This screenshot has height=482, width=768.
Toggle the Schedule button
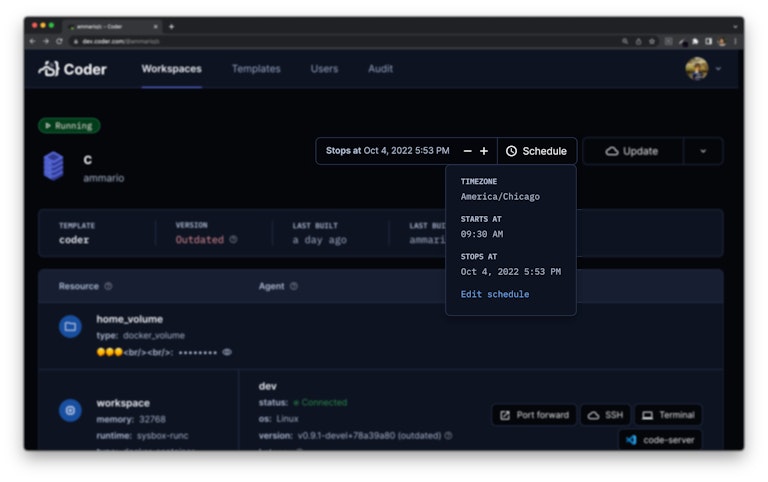coord(537,151)
